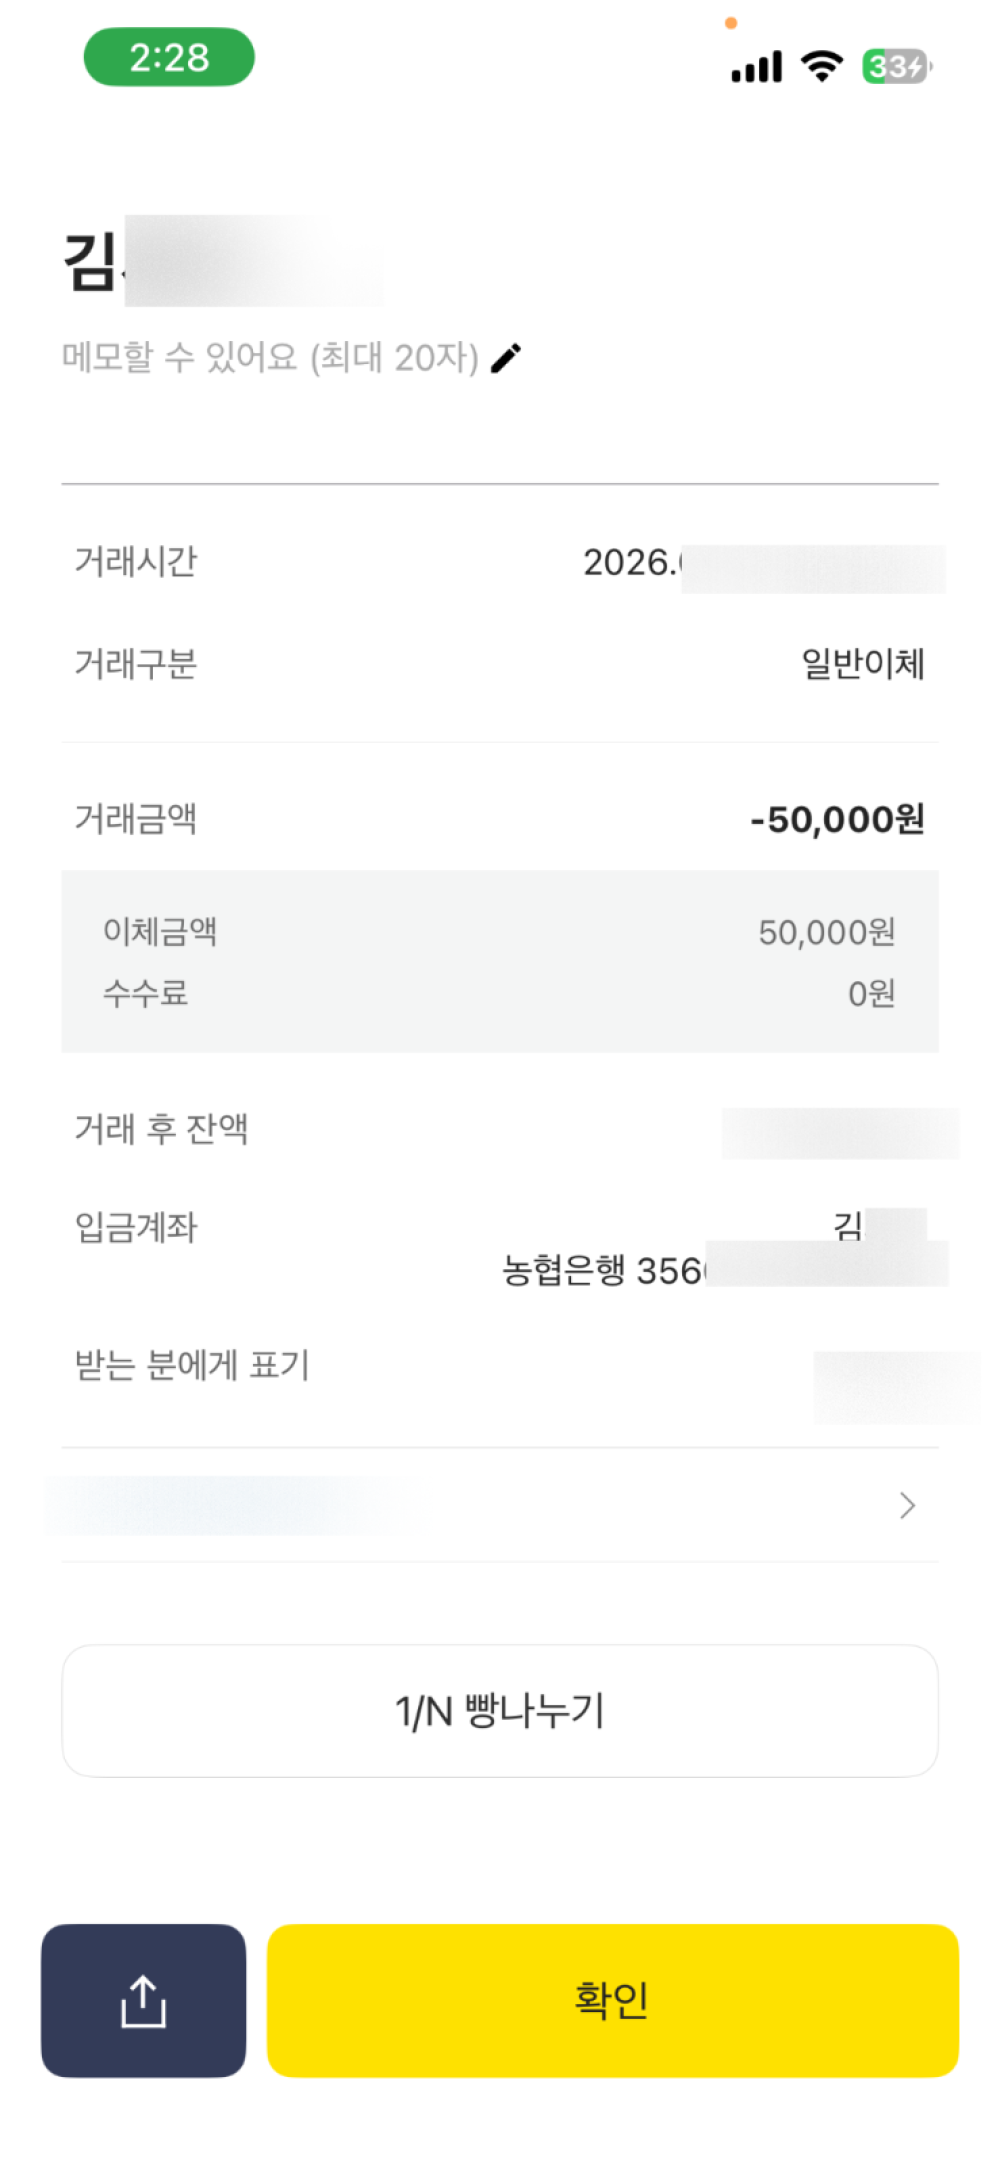Viewport: 1000px width, 2165px height.
Task: Tap the 일반이체 transaction type value
Action: (863, 663)
